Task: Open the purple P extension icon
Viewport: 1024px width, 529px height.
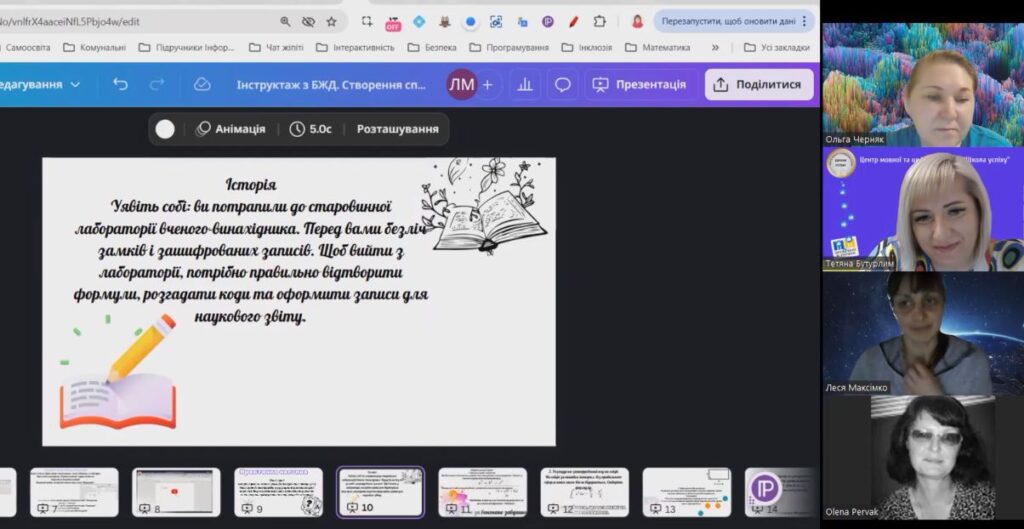Action: [548, 22]
